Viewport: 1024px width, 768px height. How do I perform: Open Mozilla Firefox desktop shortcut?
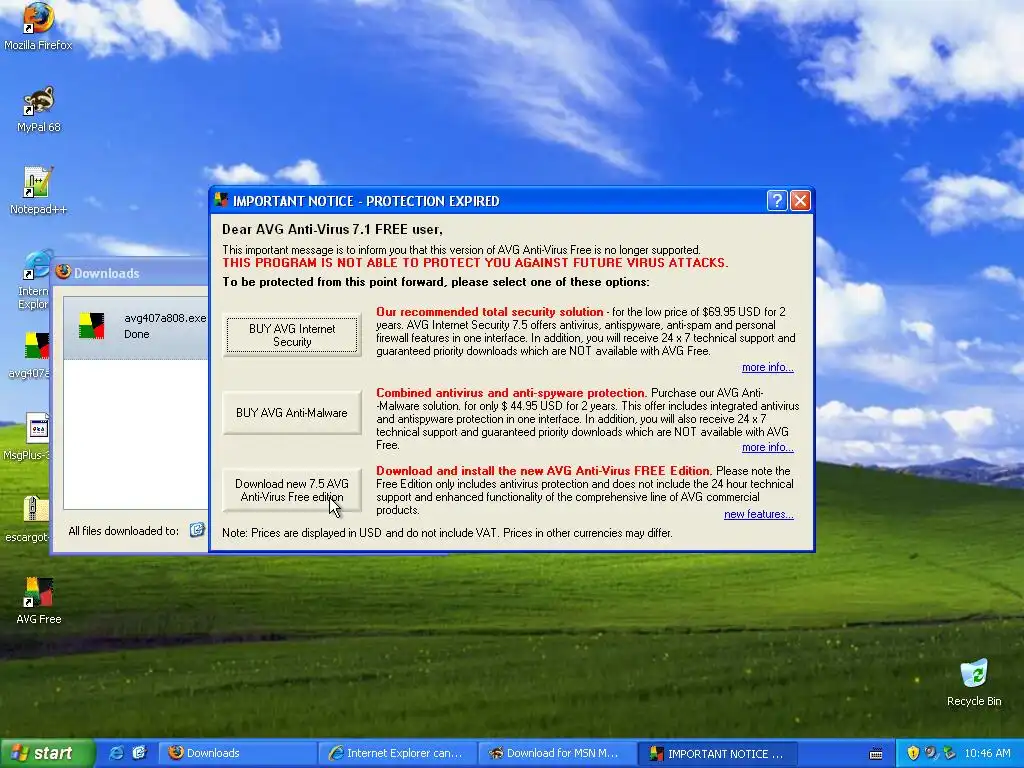[x=38, y=26]
